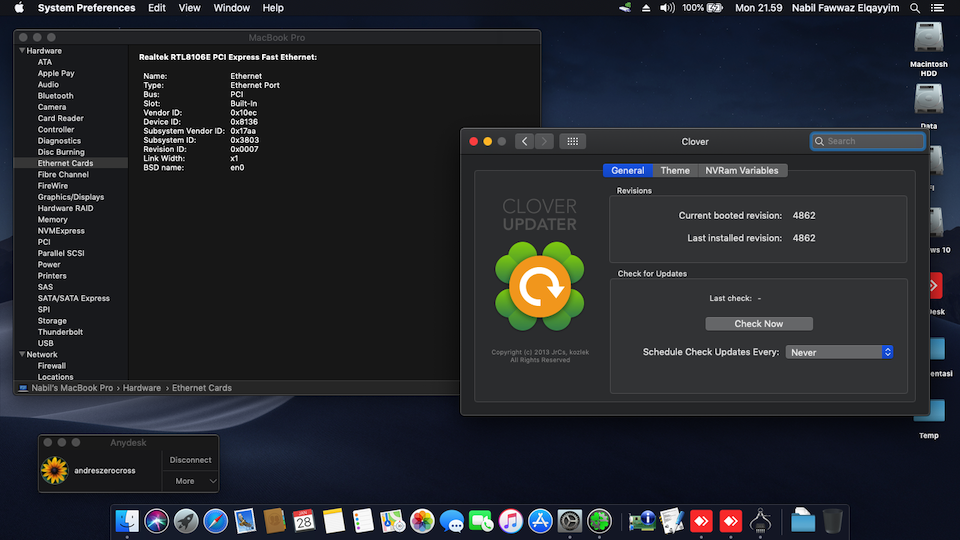Collapse the Network tree section
Viewport: 960px width, 540px height.
[21, 355]
